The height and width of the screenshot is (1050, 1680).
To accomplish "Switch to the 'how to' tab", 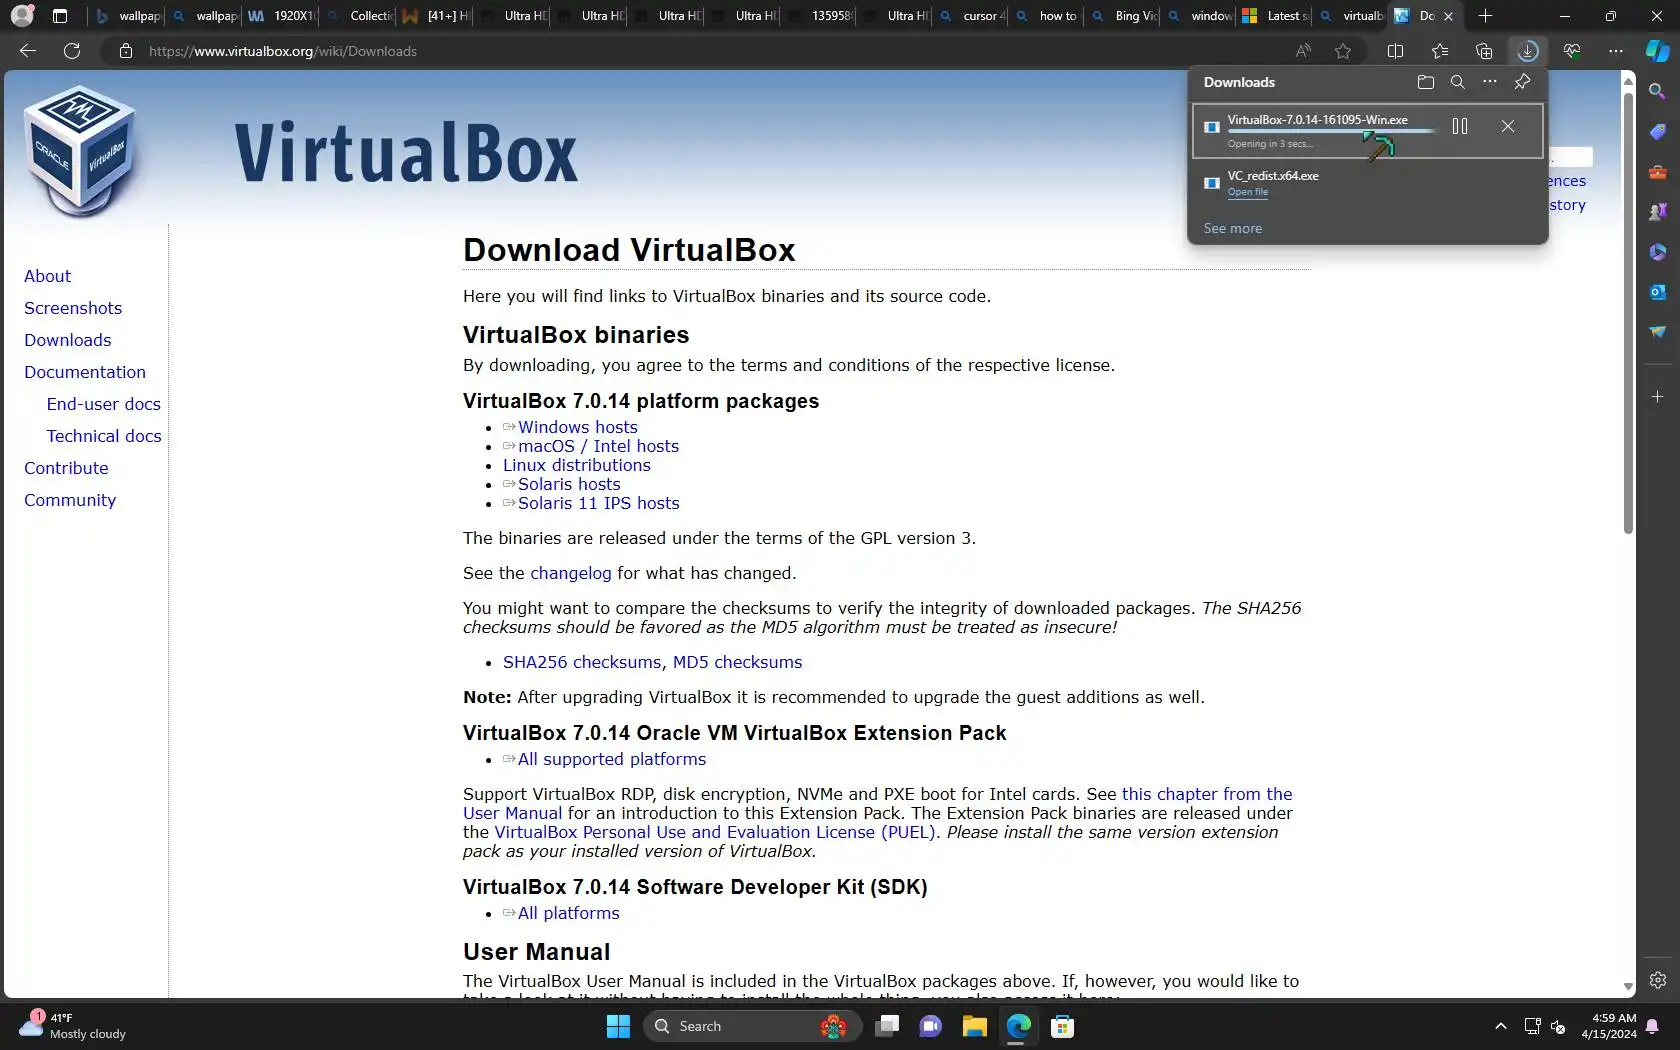I will pyautogui.click(x=1047, y=16).
